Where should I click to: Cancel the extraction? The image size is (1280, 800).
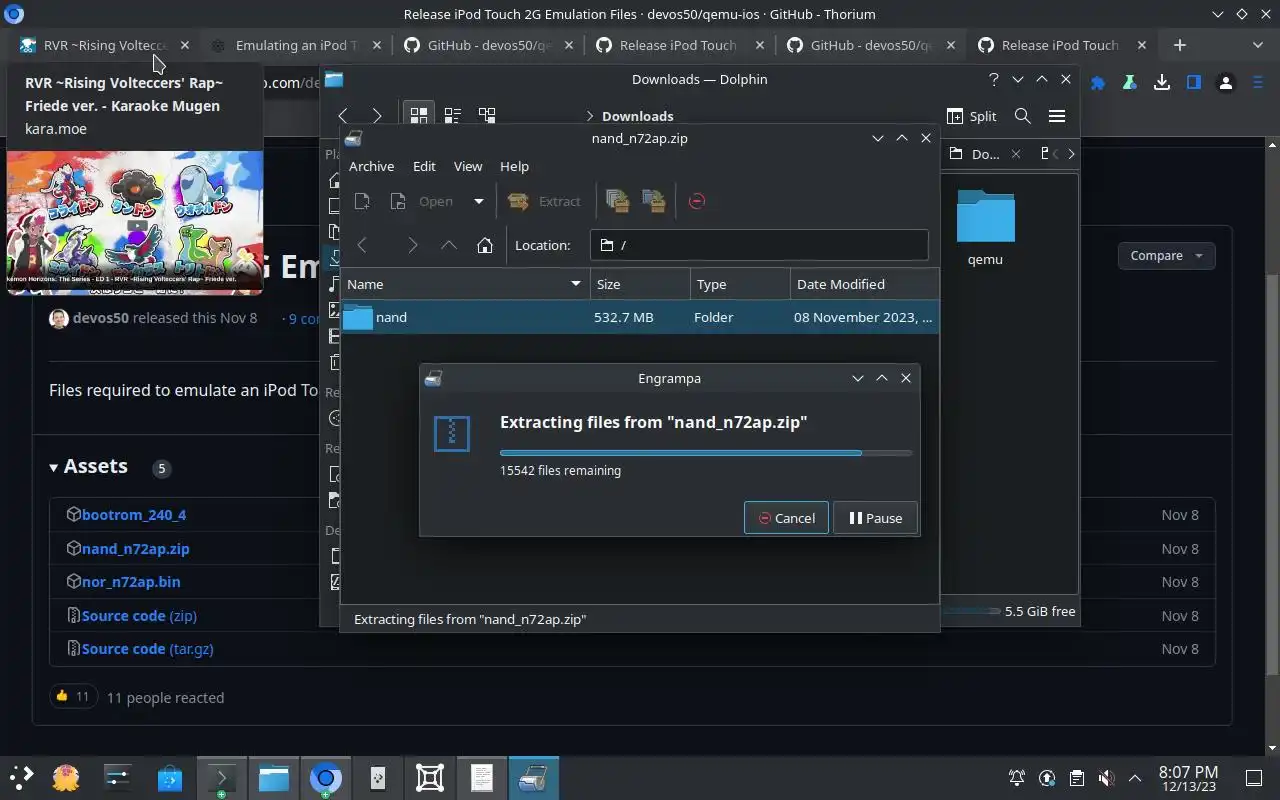(786, 518)
